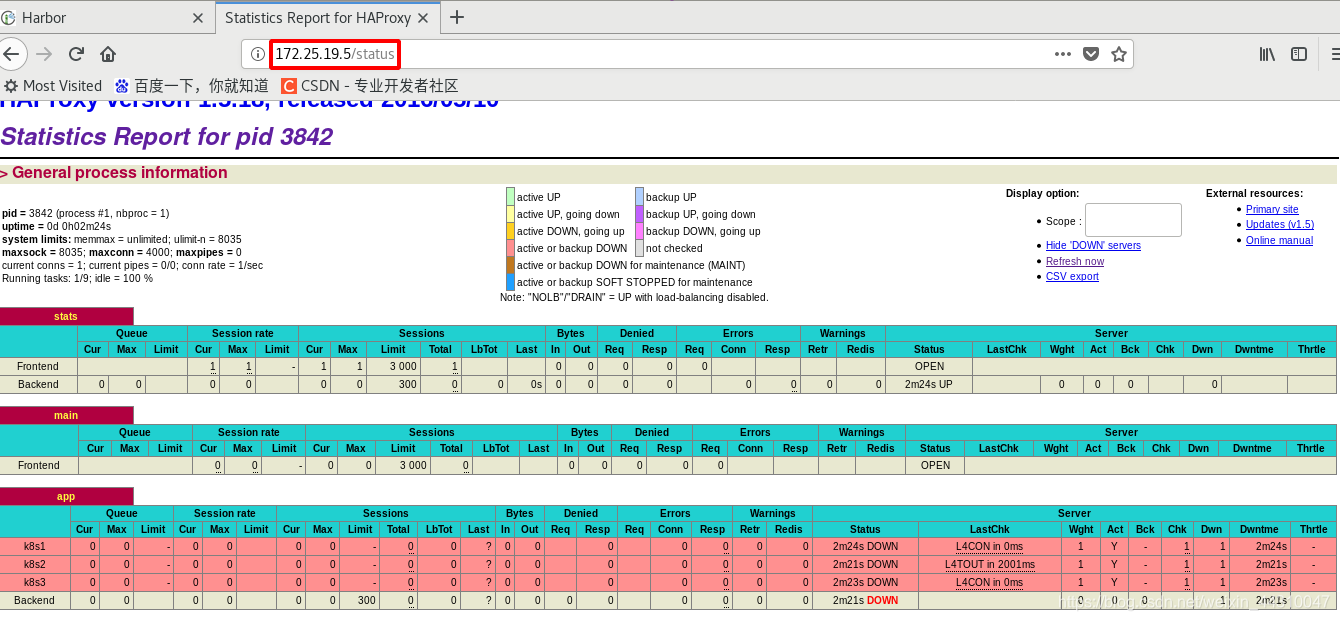Open the Most Visited bookmarks folder
This screenshot has height=621, width=1340.
click(53, 86)
